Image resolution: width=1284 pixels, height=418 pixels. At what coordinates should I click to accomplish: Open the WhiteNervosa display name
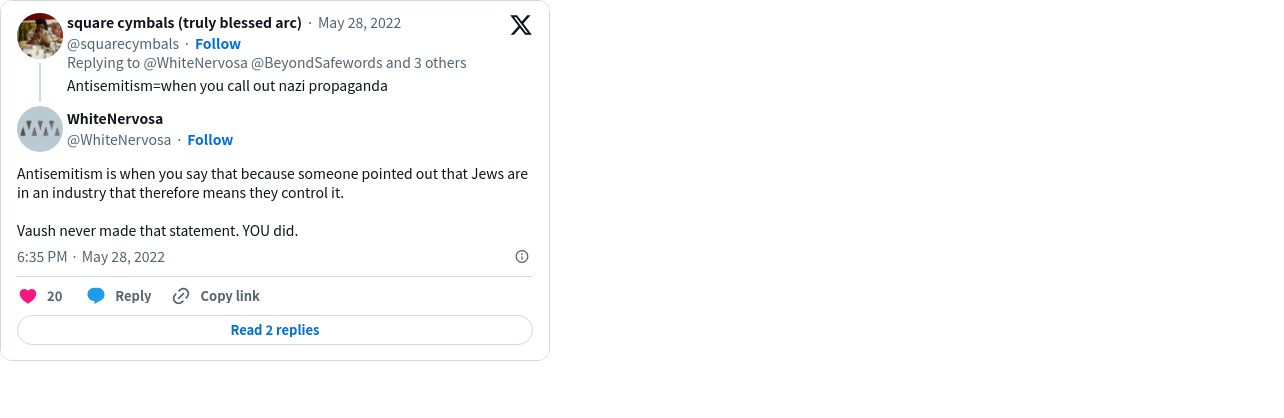click(x=115, y=119)
